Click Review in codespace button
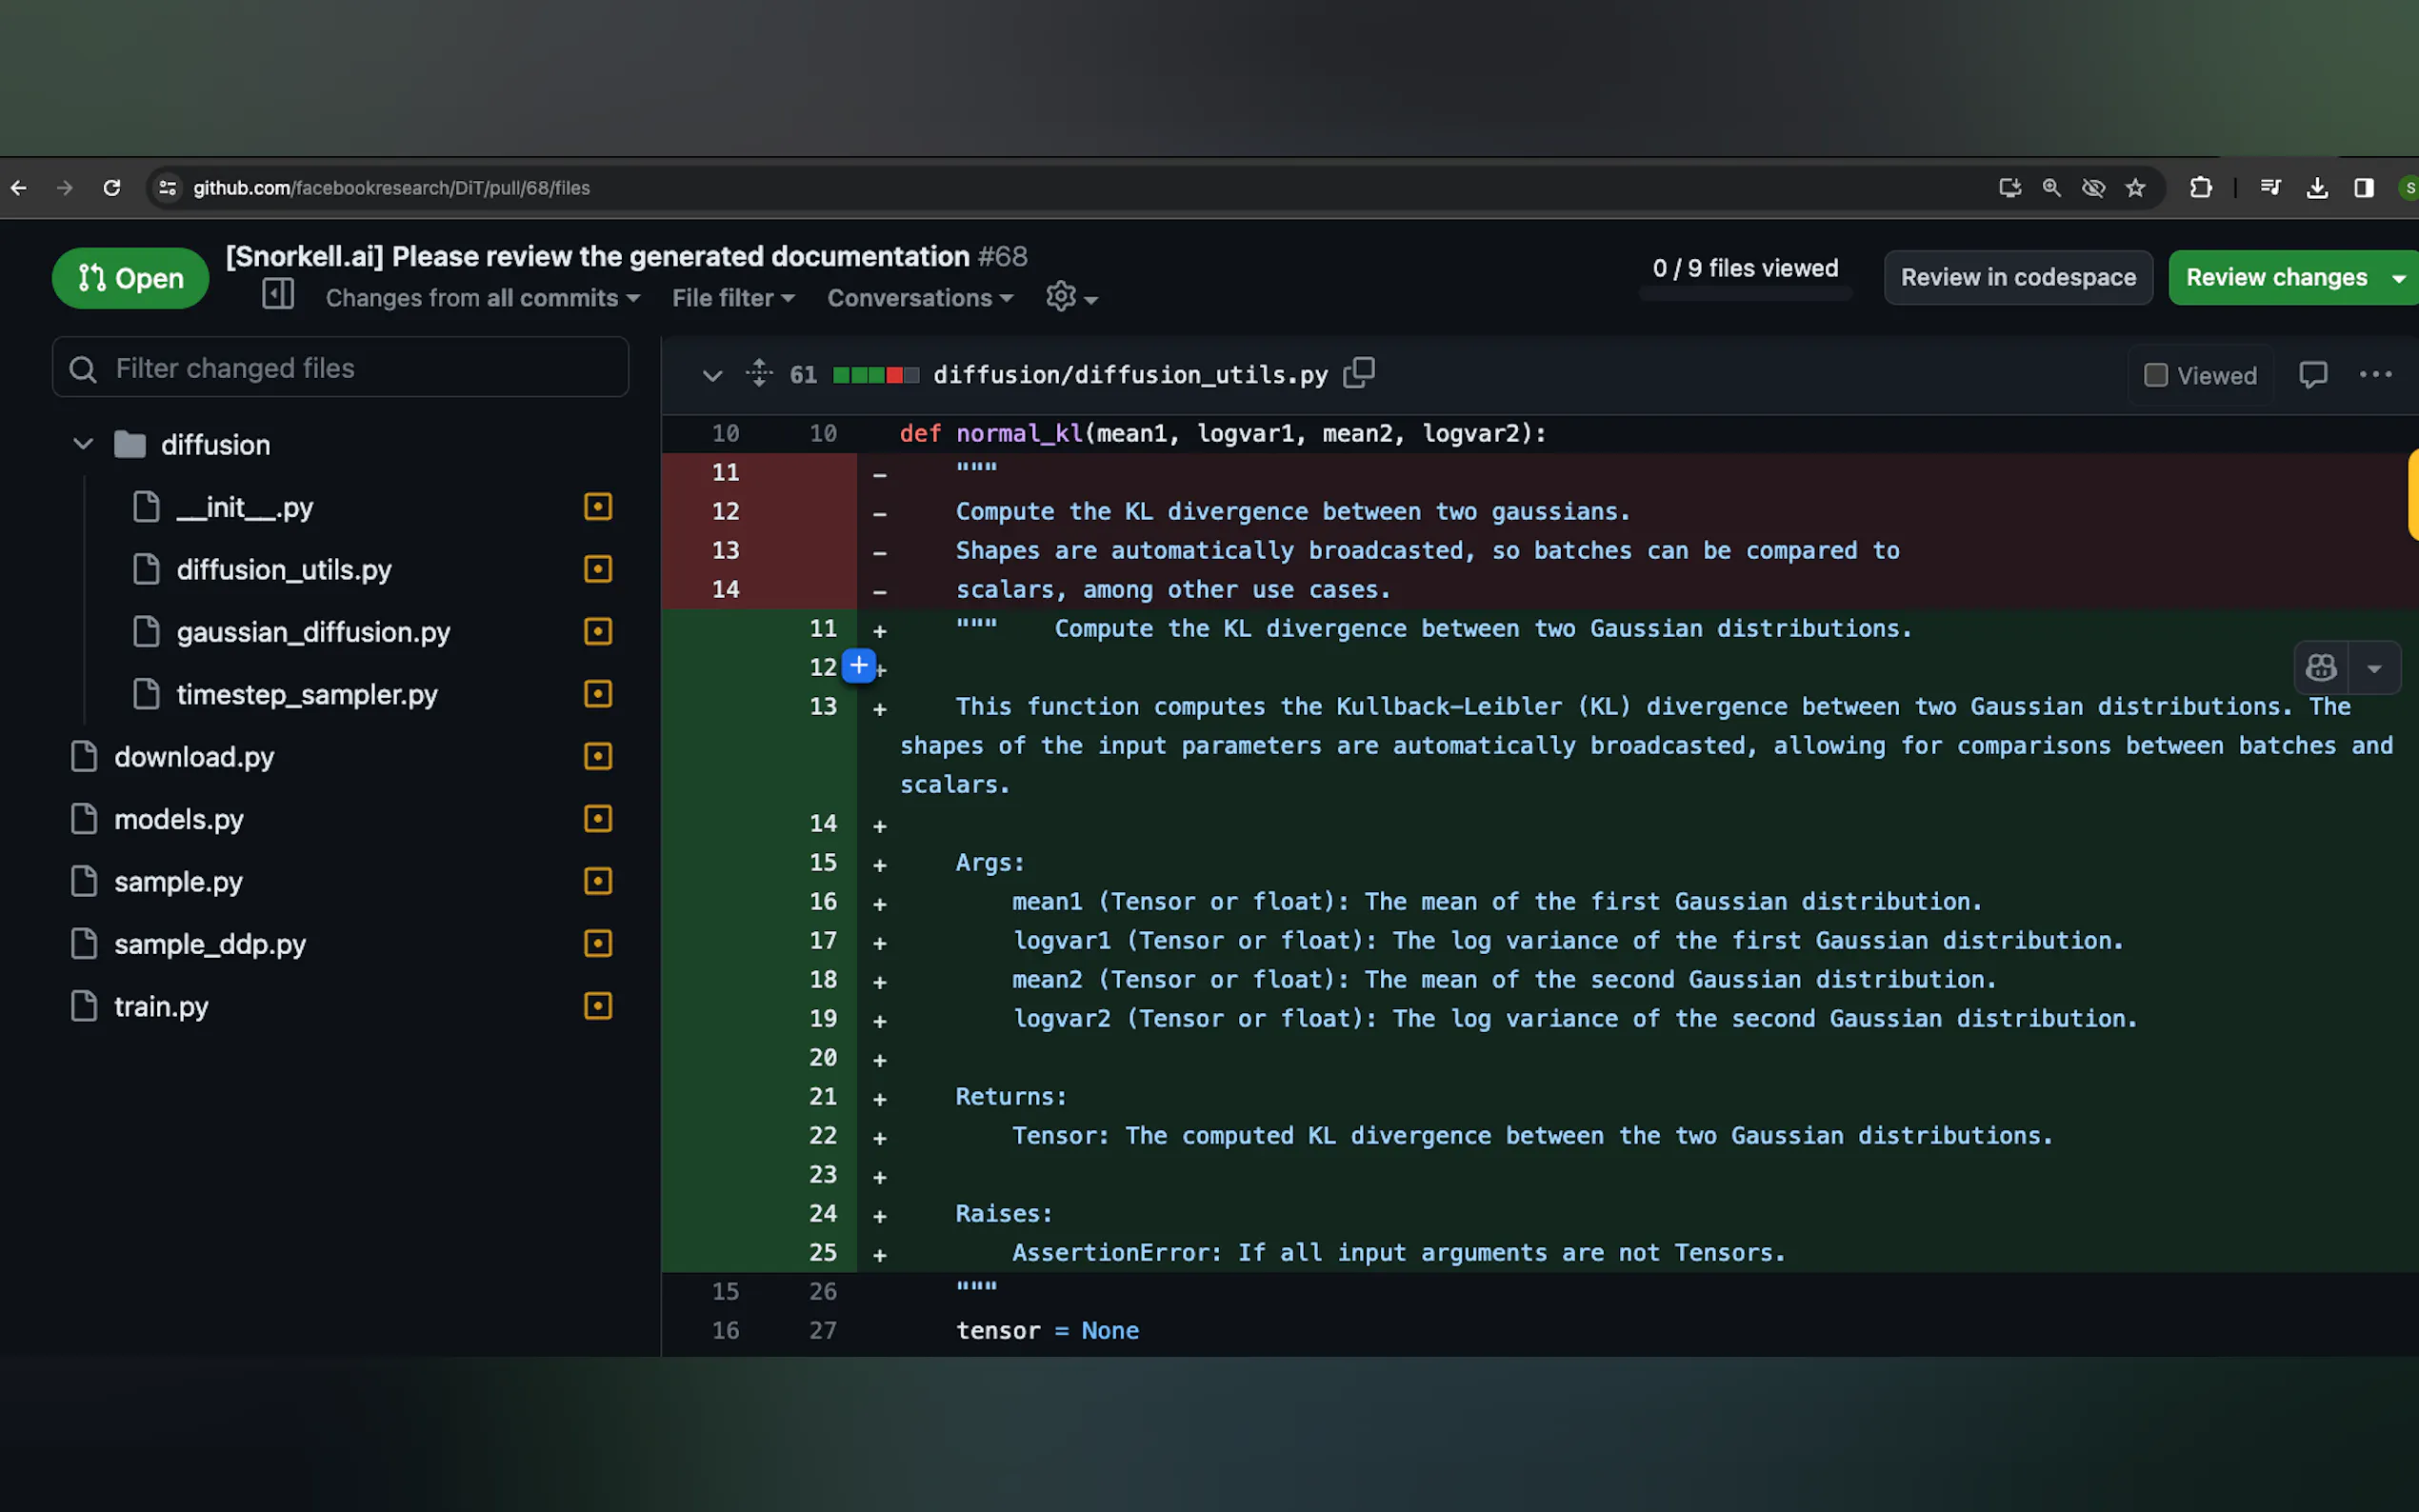The height and width of the screenshot is (1512, 2419). pyautogui.click(x=2017, y=277)
